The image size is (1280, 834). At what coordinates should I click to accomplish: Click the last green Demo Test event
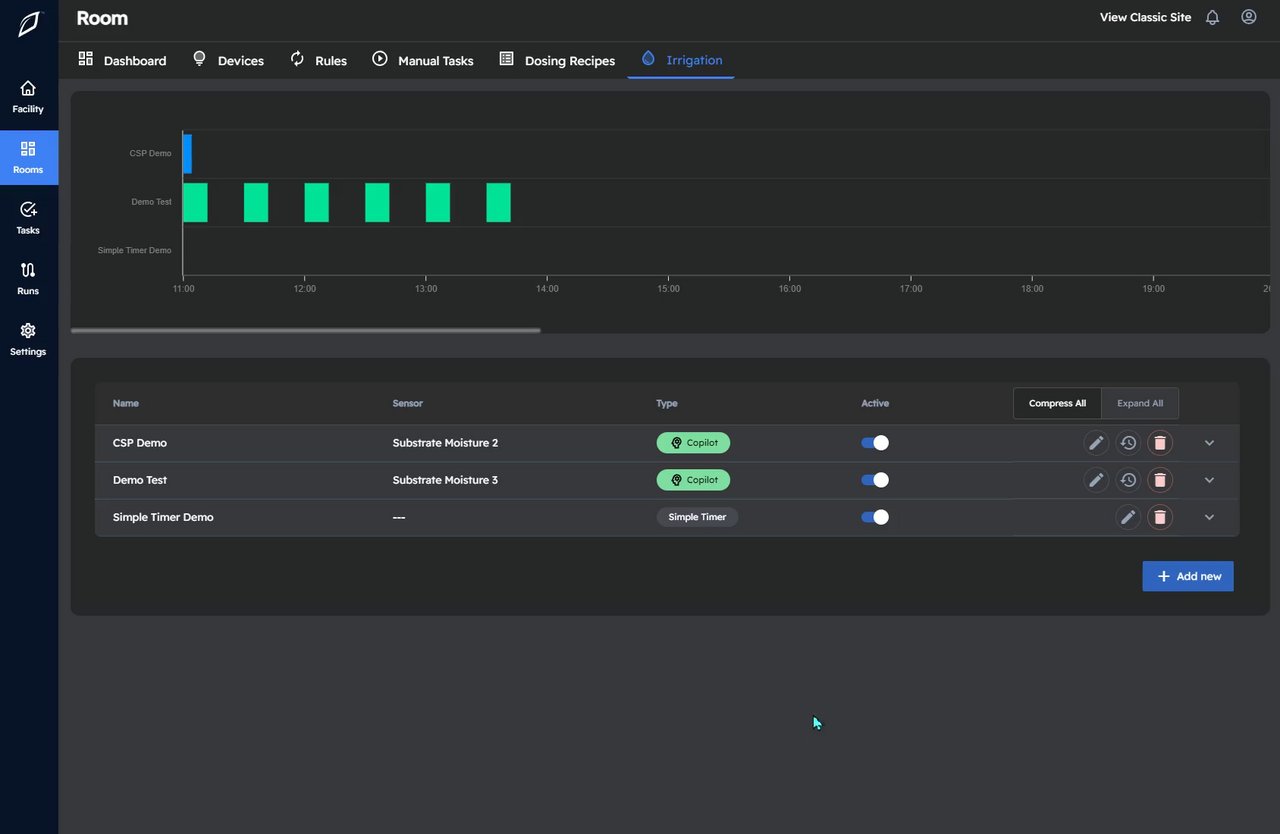pos(498,202)
